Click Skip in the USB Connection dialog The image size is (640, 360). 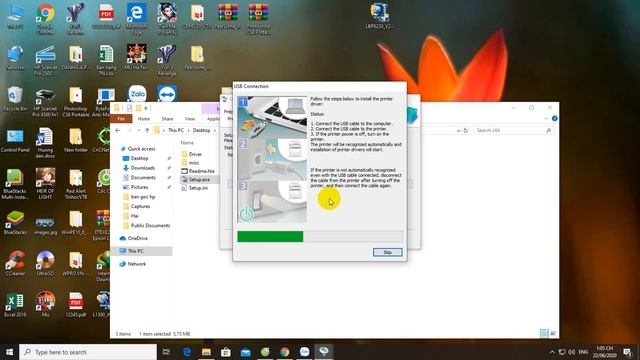coord(387,252)
